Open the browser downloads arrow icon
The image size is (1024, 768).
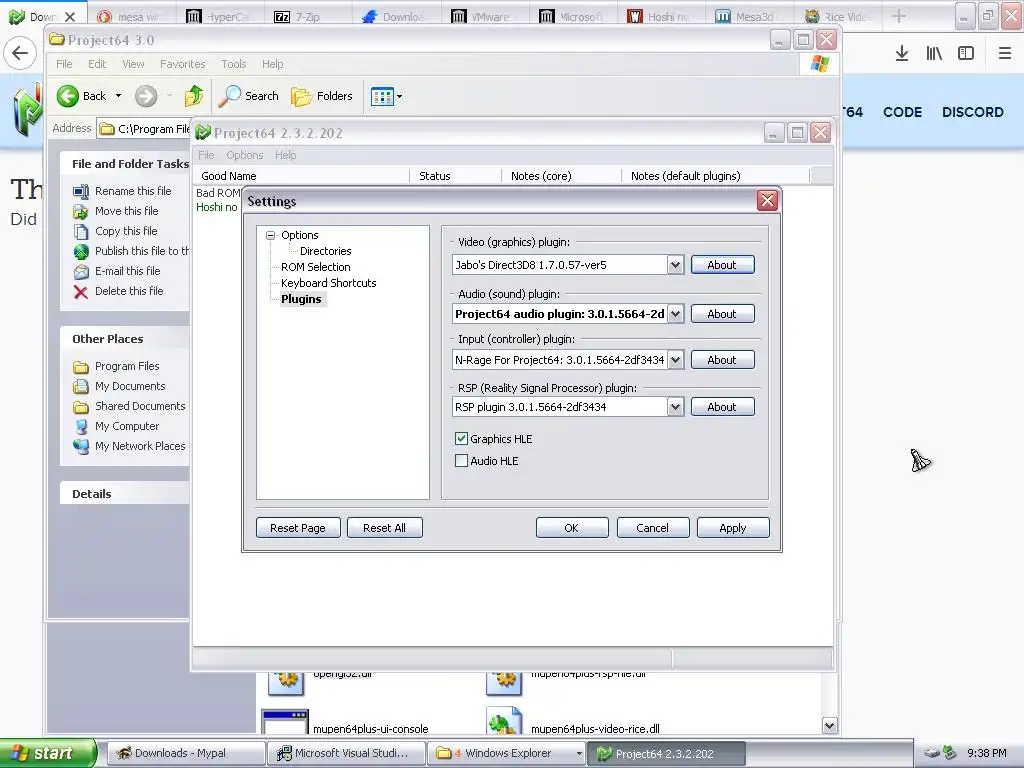tap(902, 53)
